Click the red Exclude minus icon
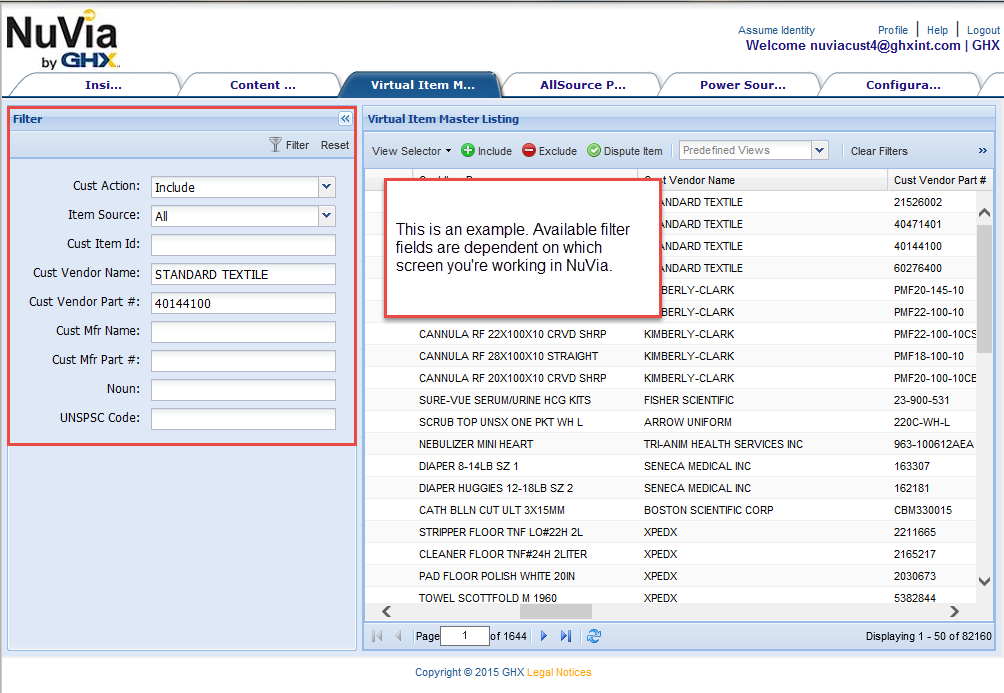Viewport: 1004px width, 693px height. [529, 151]
